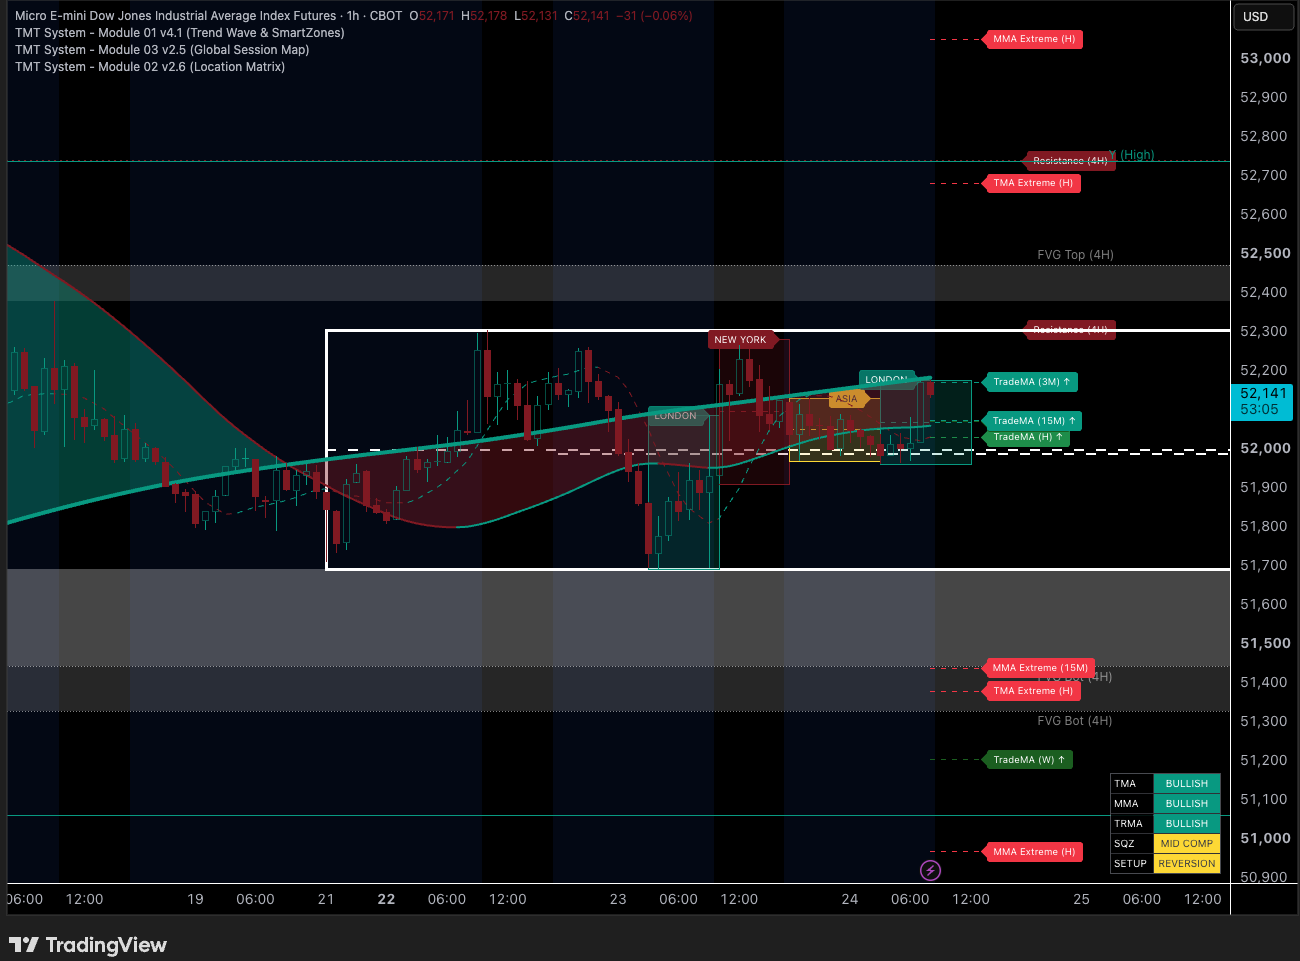Image resolution: width=1300 pixels, height=961 pixels.
Task: Click the 51,500 price axis label
Action: coord(1265,644)
